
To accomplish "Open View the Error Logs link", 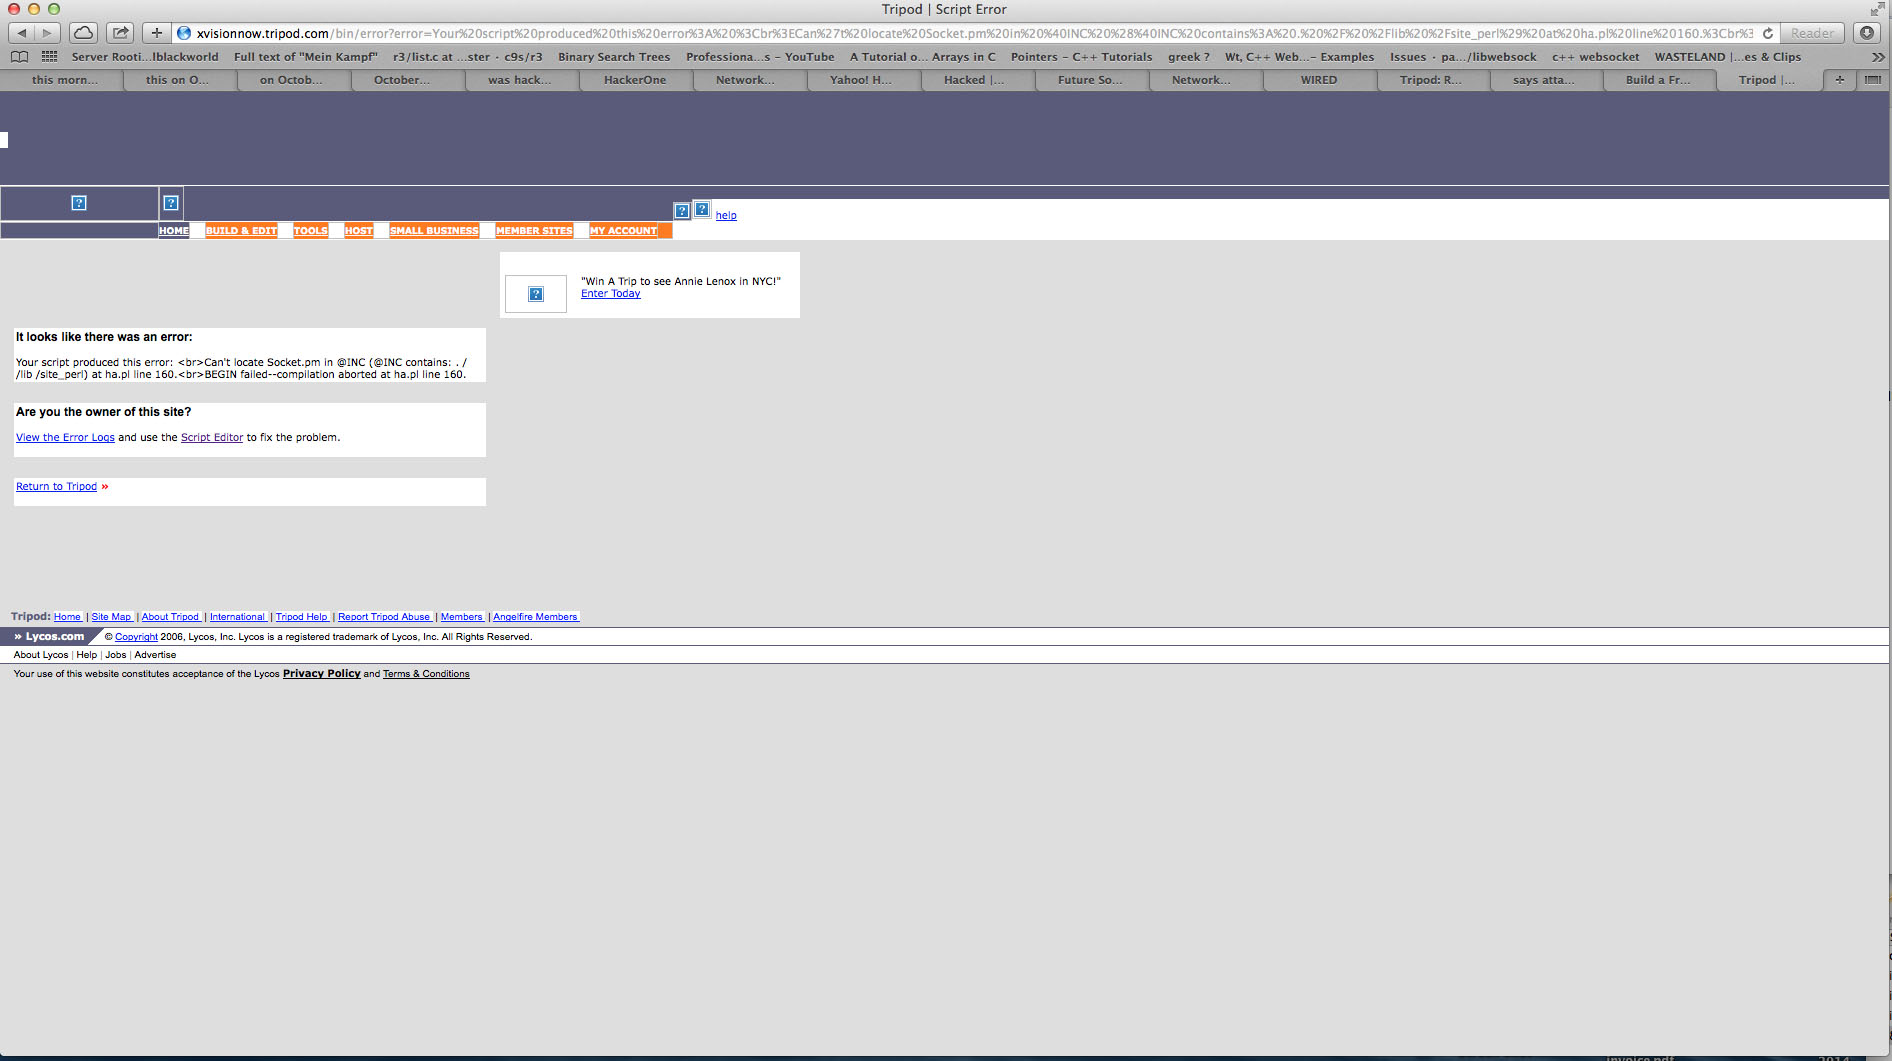I will pos(65,438).
